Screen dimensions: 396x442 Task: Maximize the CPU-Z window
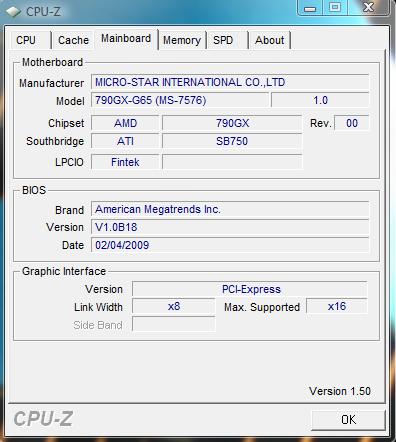[335, 8]
